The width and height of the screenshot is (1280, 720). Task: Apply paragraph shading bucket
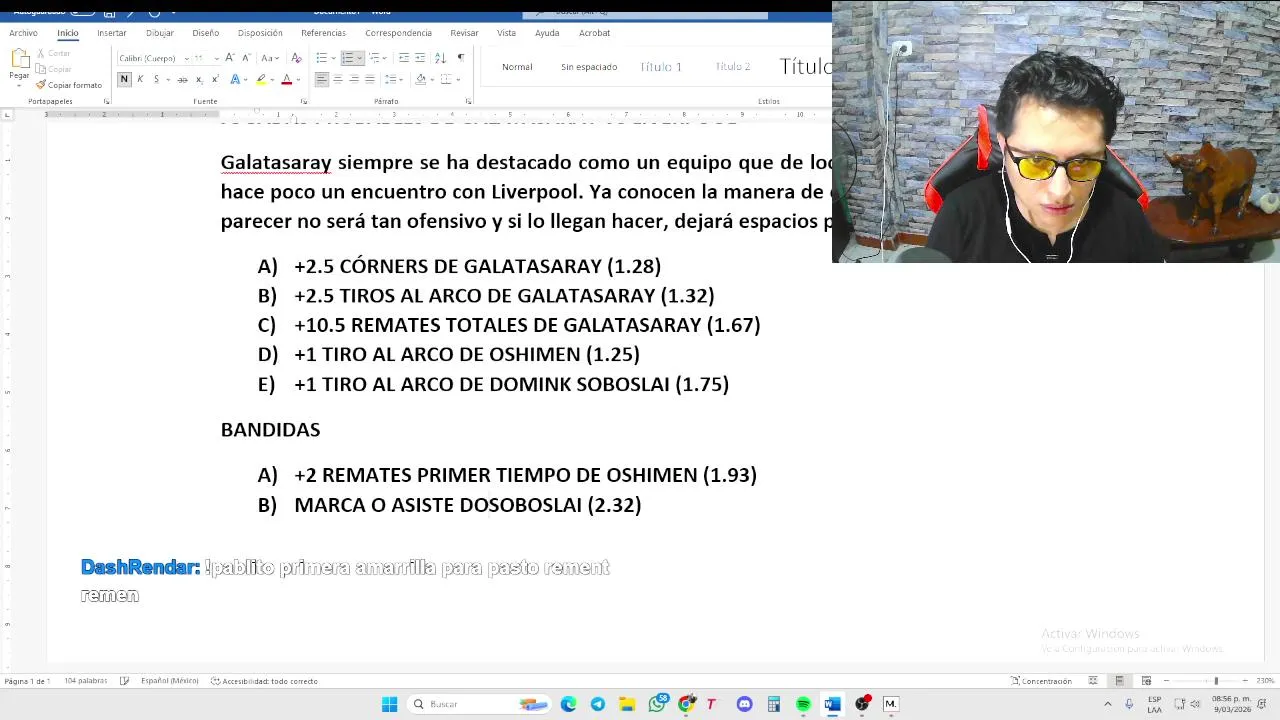pyautogui.click(x=421, y=79)
